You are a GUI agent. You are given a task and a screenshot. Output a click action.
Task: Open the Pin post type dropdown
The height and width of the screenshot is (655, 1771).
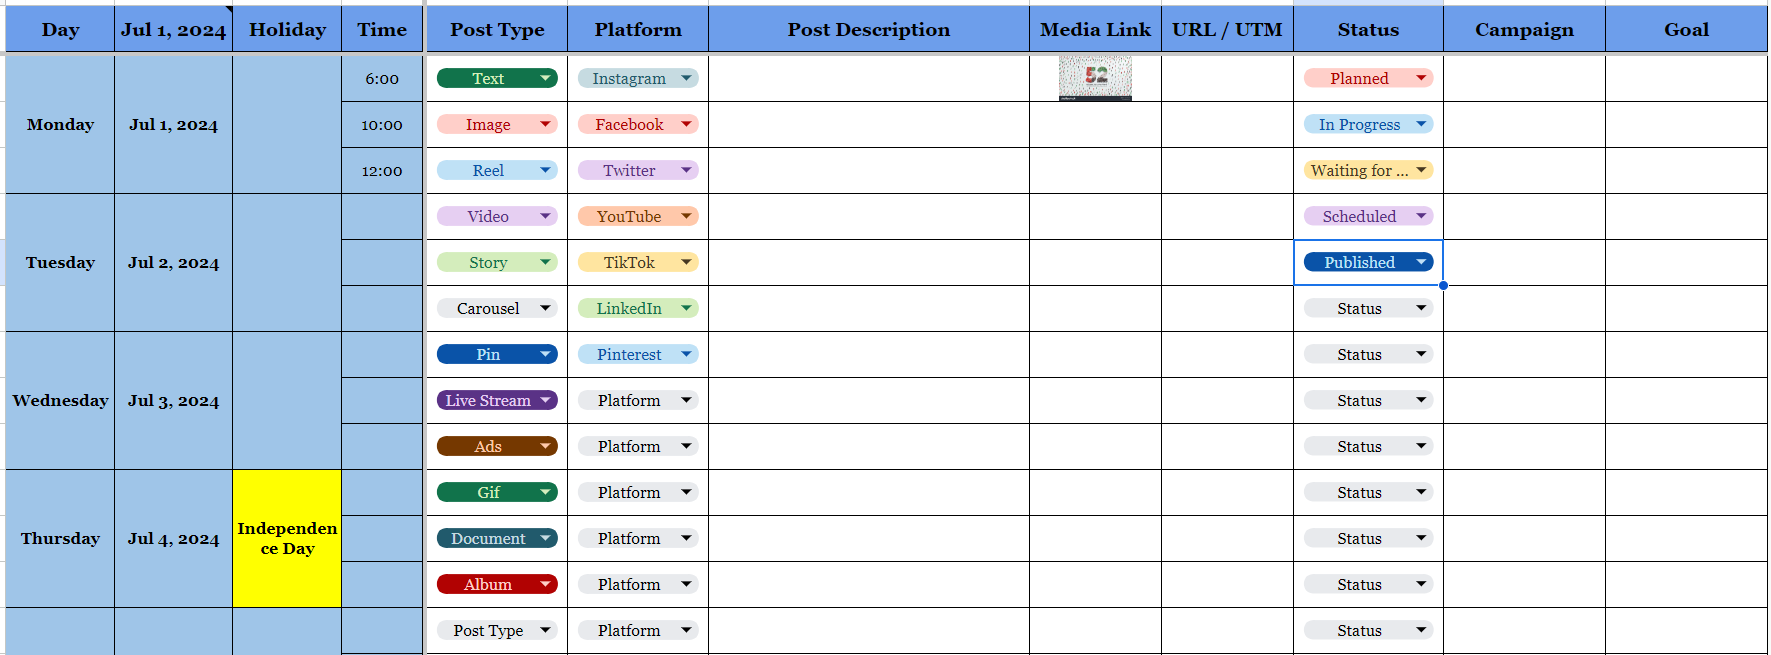coord(497,354)
